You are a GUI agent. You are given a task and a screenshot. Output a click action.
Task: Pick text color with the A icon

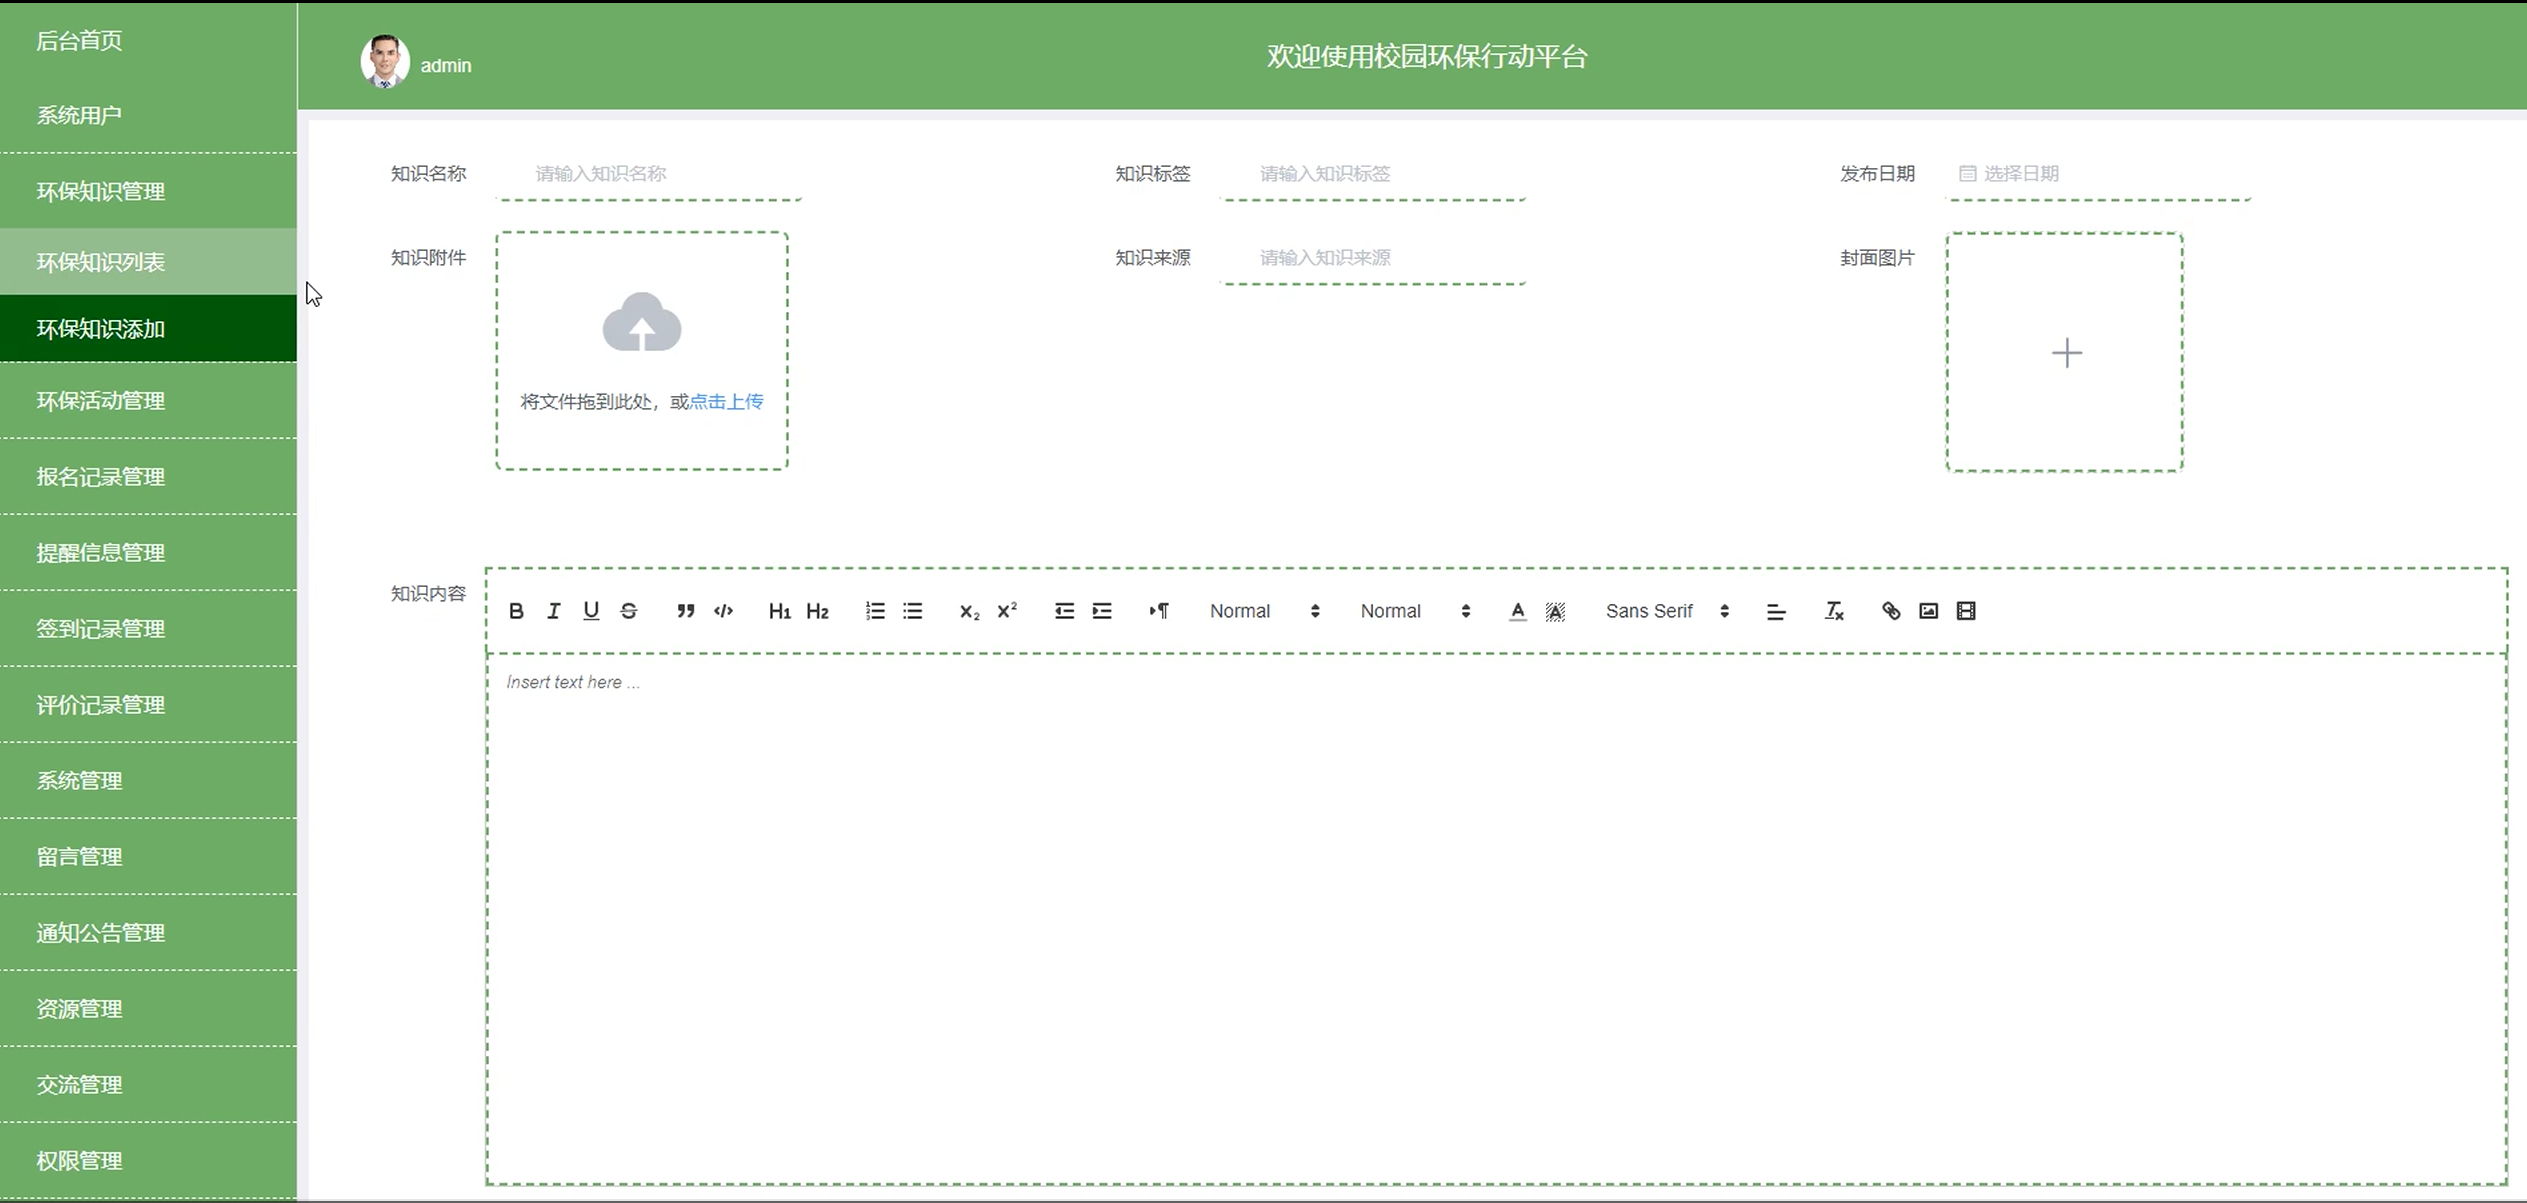point(1517,611)
